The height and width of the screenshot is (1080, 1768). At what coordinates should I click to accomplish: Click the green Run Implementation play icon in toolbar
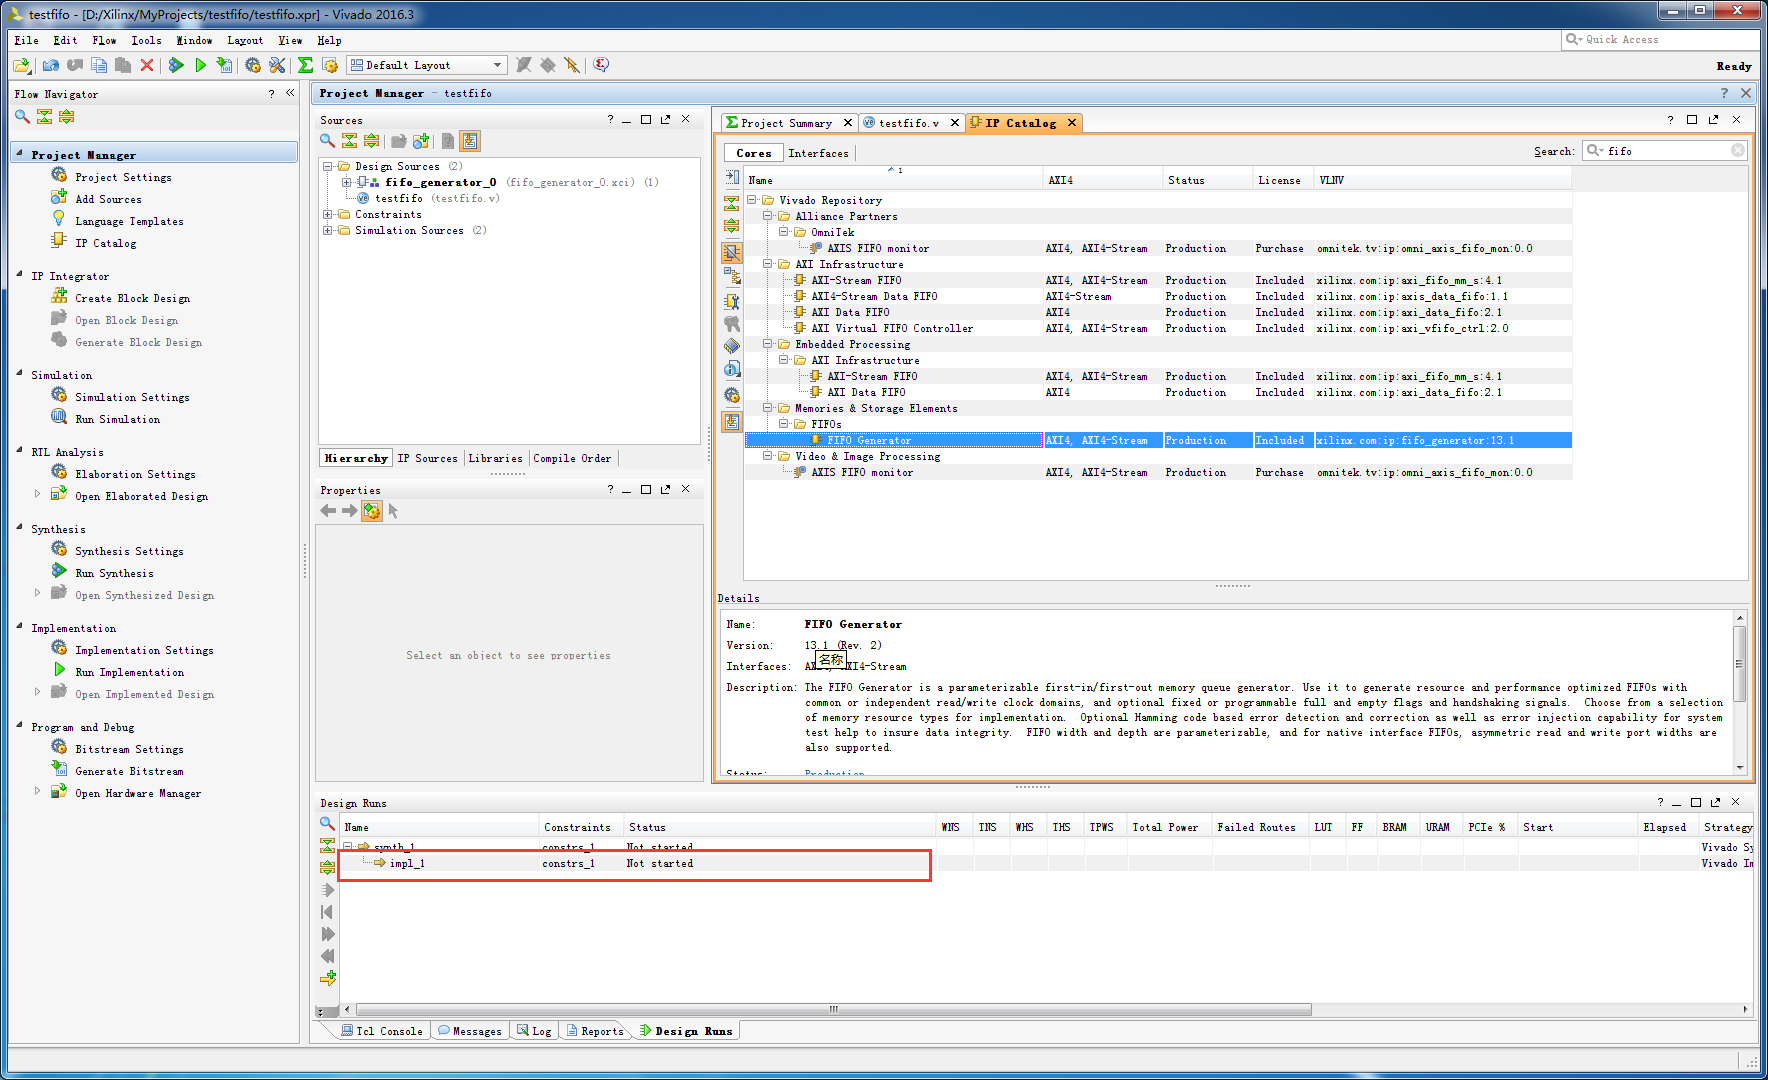tap(200, 66)
